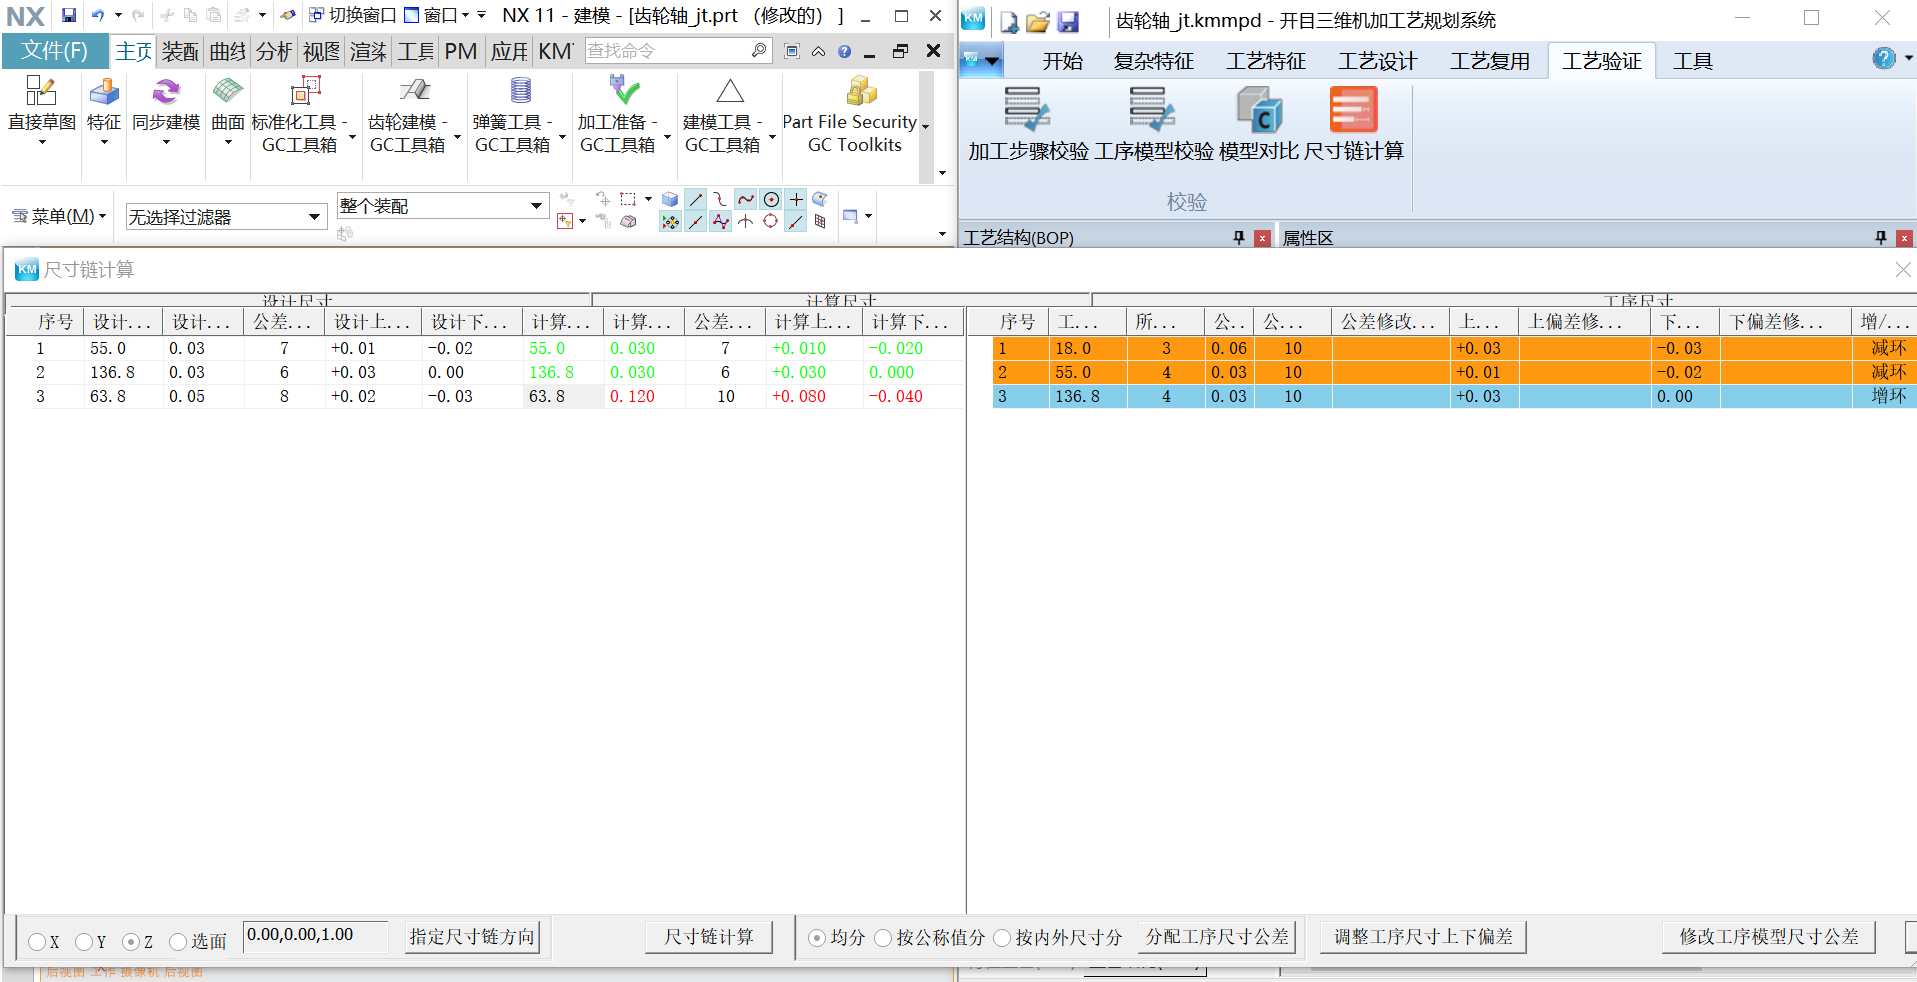Open the 模型对比 tool

[1258, 111]
